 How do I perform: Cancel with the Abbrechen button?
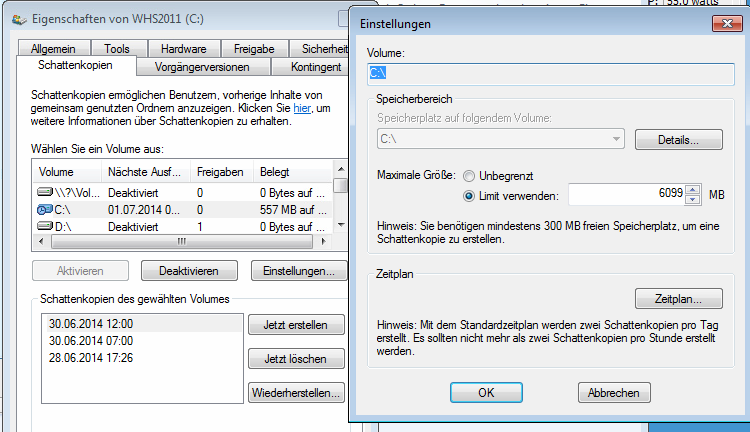pyautogui.click(x=614, y=393)
